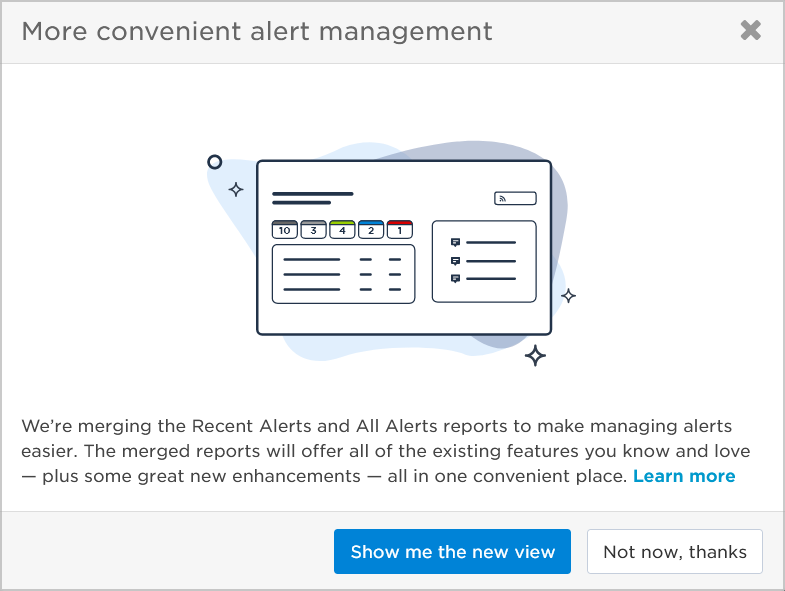Click the RSS feed icon box
Image resolution: width=785 pixels, height=591 pixels.
point(515,198)
